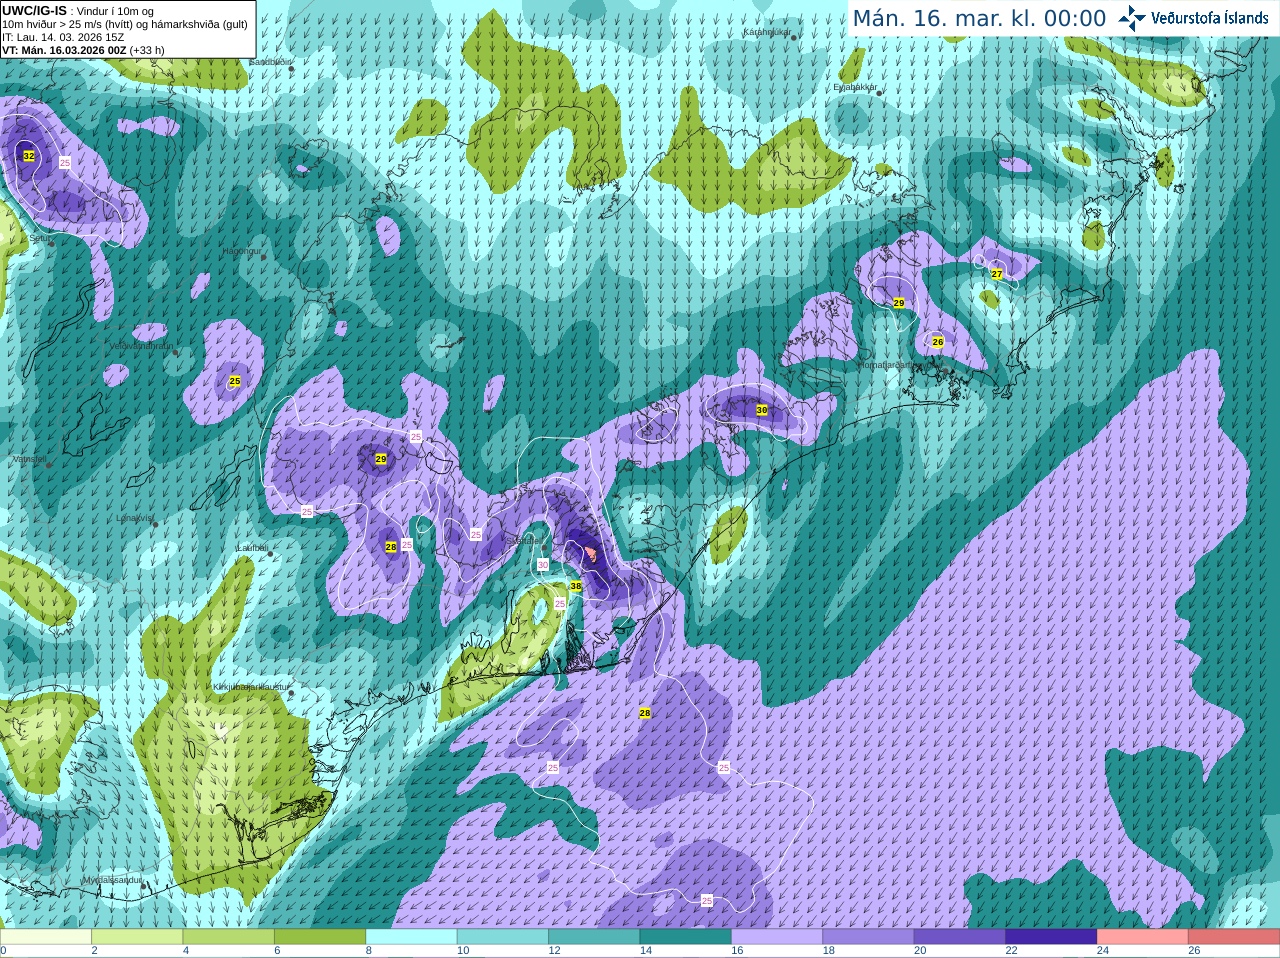Image resolution: width=1280 pixels, height=958 pixels.
Task: Pick the violet 20–22 scale swatch
Action: [x=960, y=937]
